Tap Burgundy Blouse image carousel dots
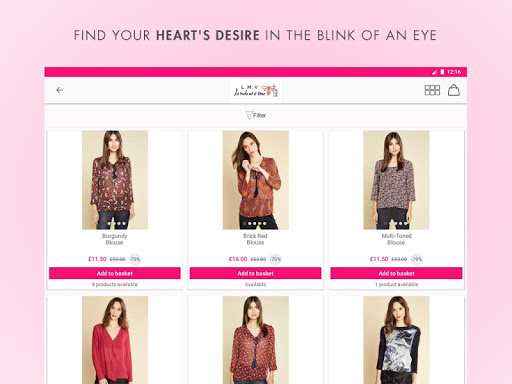The height and width of the screenshot is (384, 512). [116, 224]
